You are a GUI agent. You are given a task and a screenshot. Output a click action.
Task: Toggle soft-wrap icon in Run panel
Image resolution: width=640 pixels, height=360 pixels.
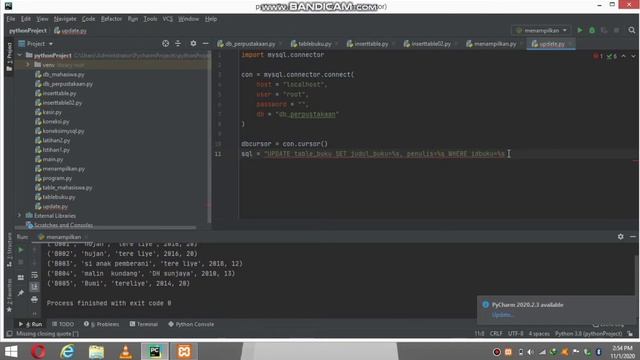pos(34,275)
